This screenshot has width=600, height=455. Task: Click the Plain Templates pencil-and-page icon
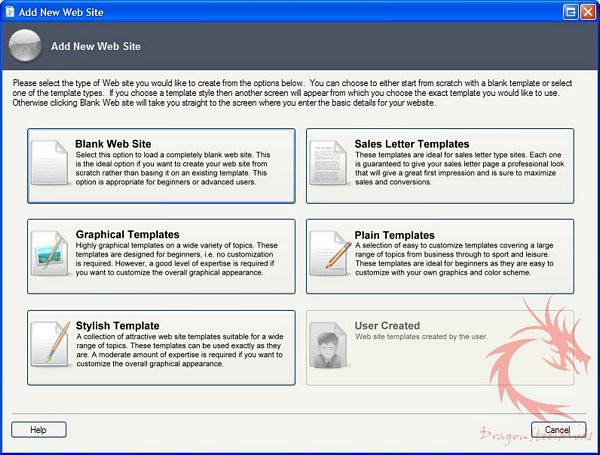(x=329, y=255)
